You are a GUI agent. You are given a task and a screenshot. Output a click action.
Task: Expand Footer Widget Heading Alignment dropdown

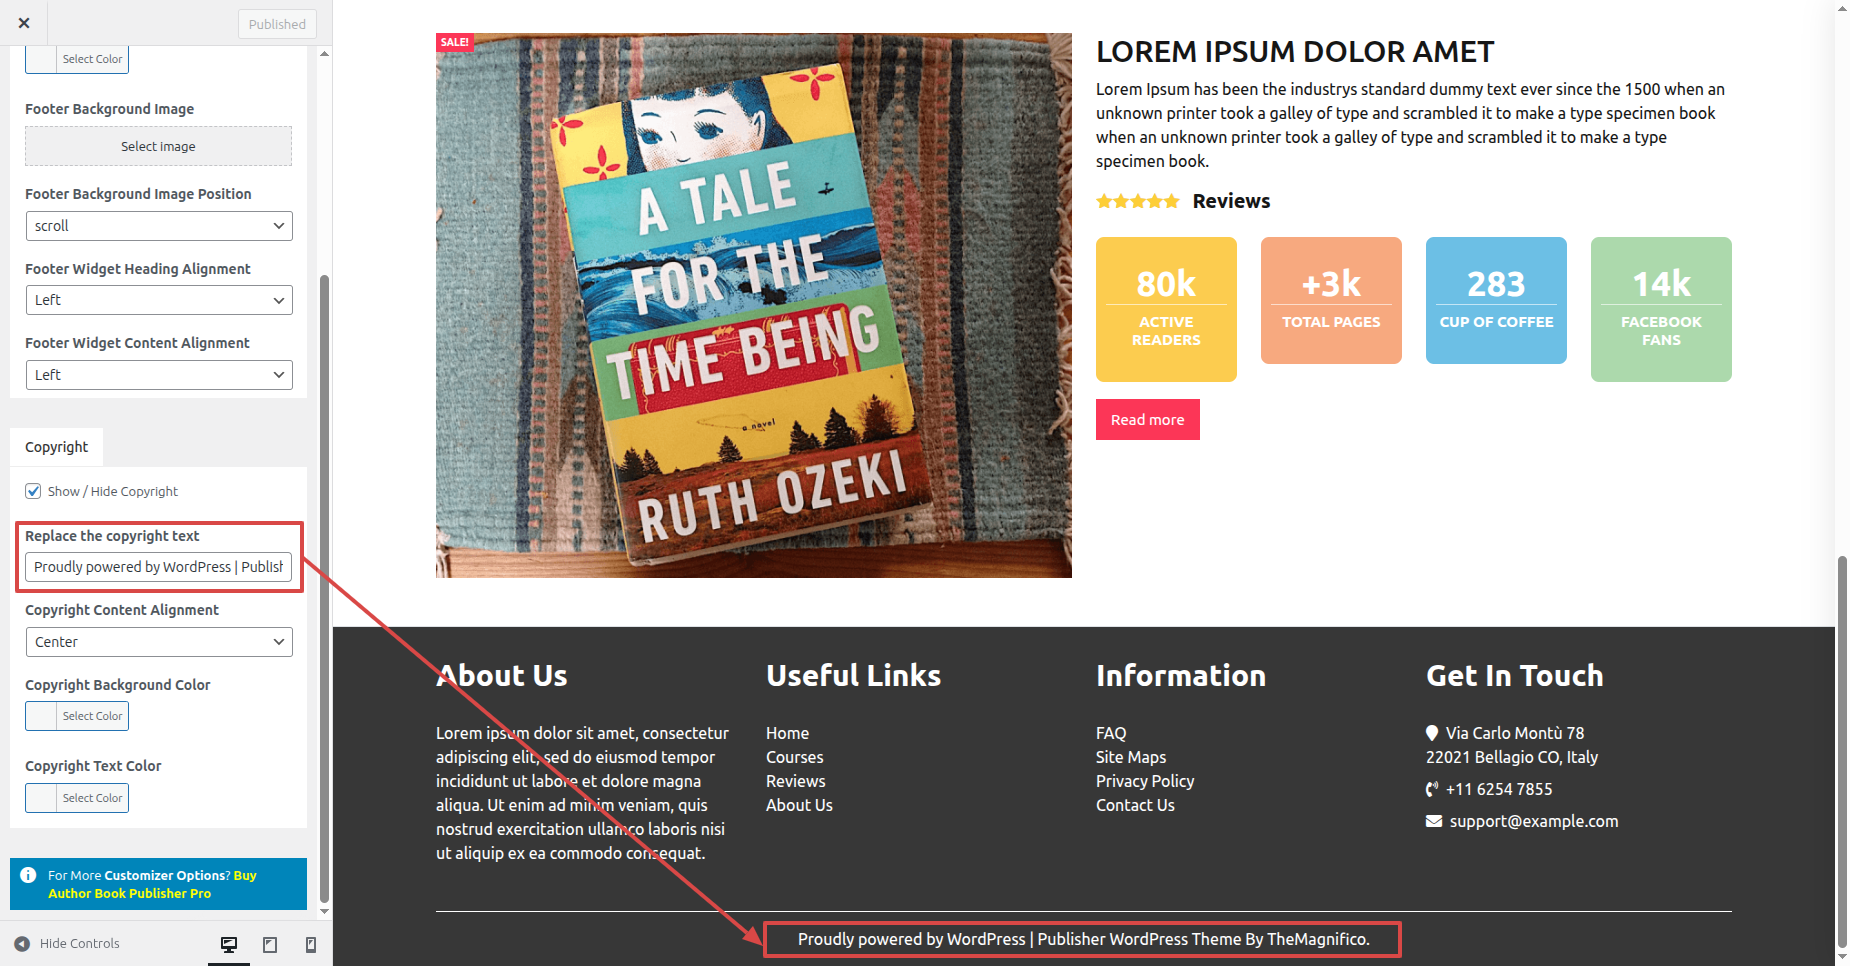click(158, 300)
